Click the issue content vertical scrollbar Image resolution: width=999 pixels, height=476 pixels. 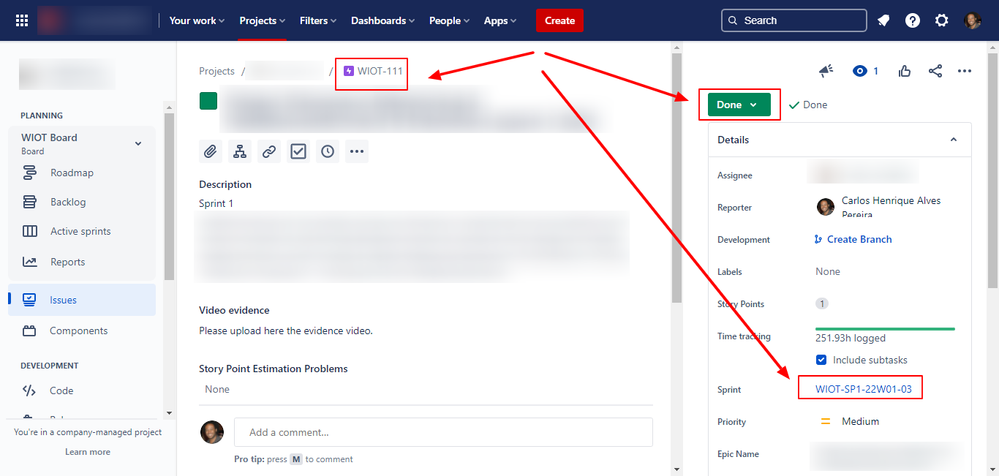(677, 178)
